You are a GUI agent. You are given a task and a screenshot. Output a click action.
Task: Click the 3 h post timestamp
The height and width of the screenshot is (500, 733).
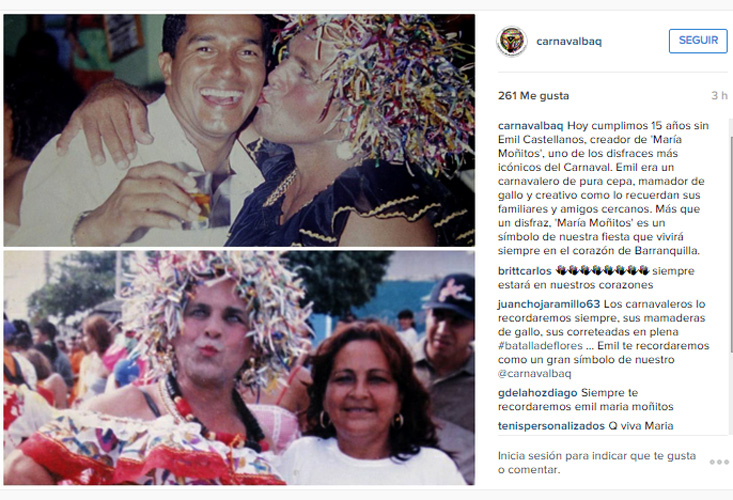point(719,96)
